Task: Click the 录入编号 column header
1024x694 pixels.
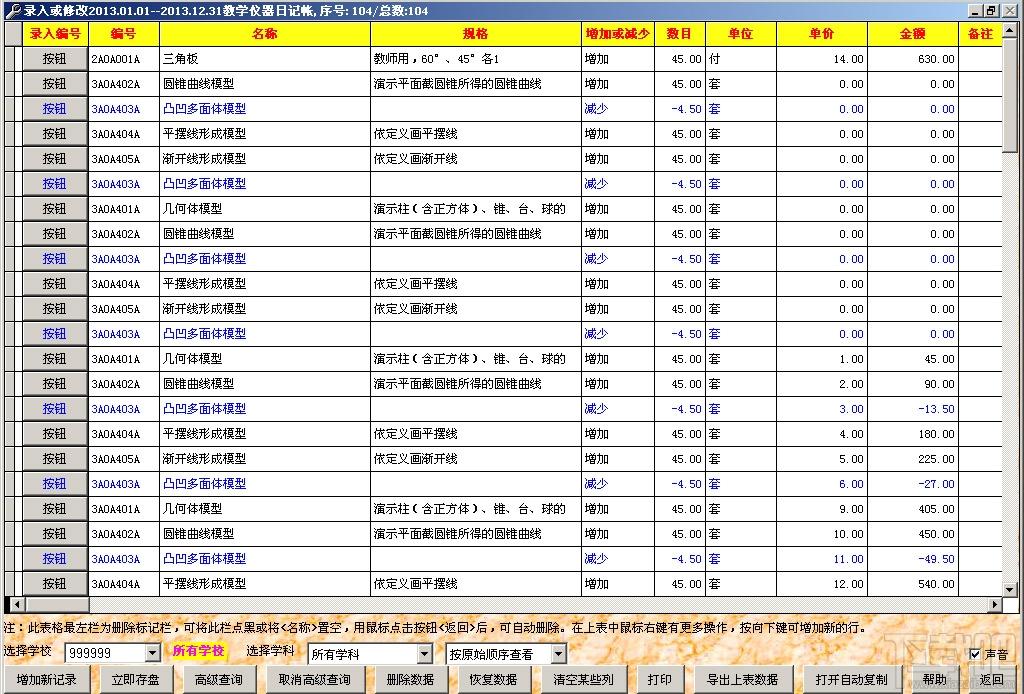Action: pyautogui.click(x=56, y=34)
